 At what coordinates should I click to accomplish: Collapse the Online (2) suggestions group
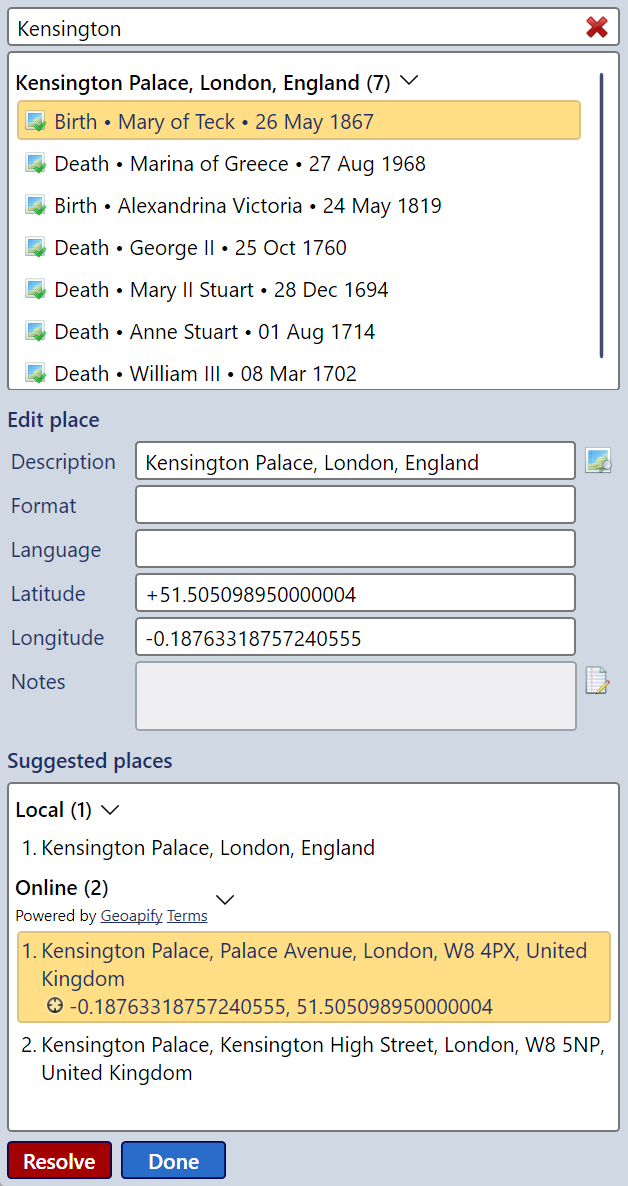click(x=226, y=899)
